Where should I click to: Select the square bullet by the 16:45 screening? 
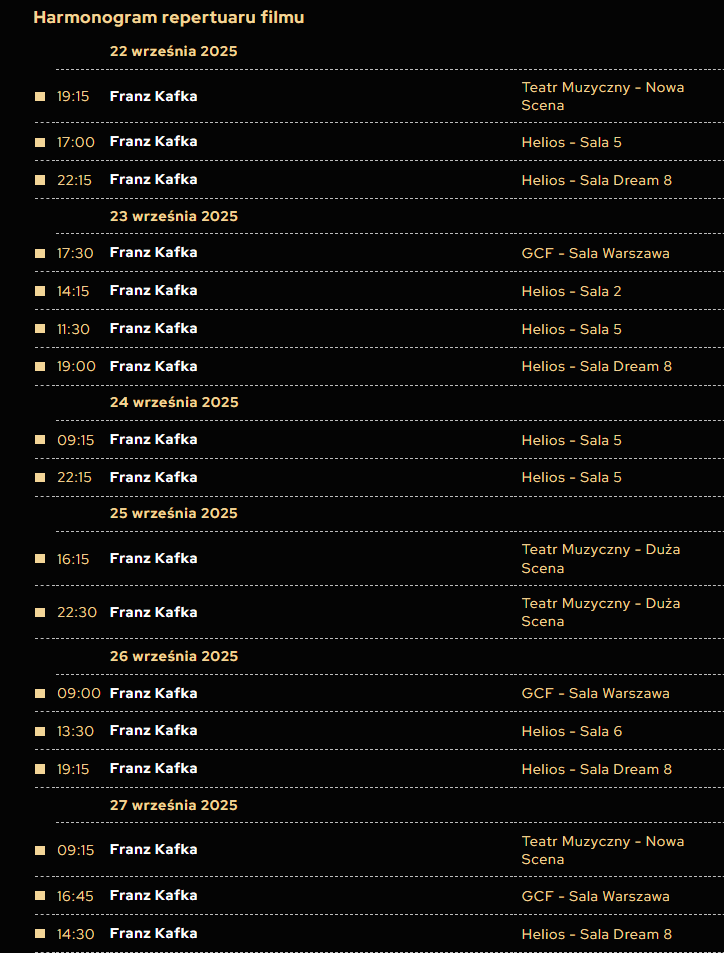[40, 896]
